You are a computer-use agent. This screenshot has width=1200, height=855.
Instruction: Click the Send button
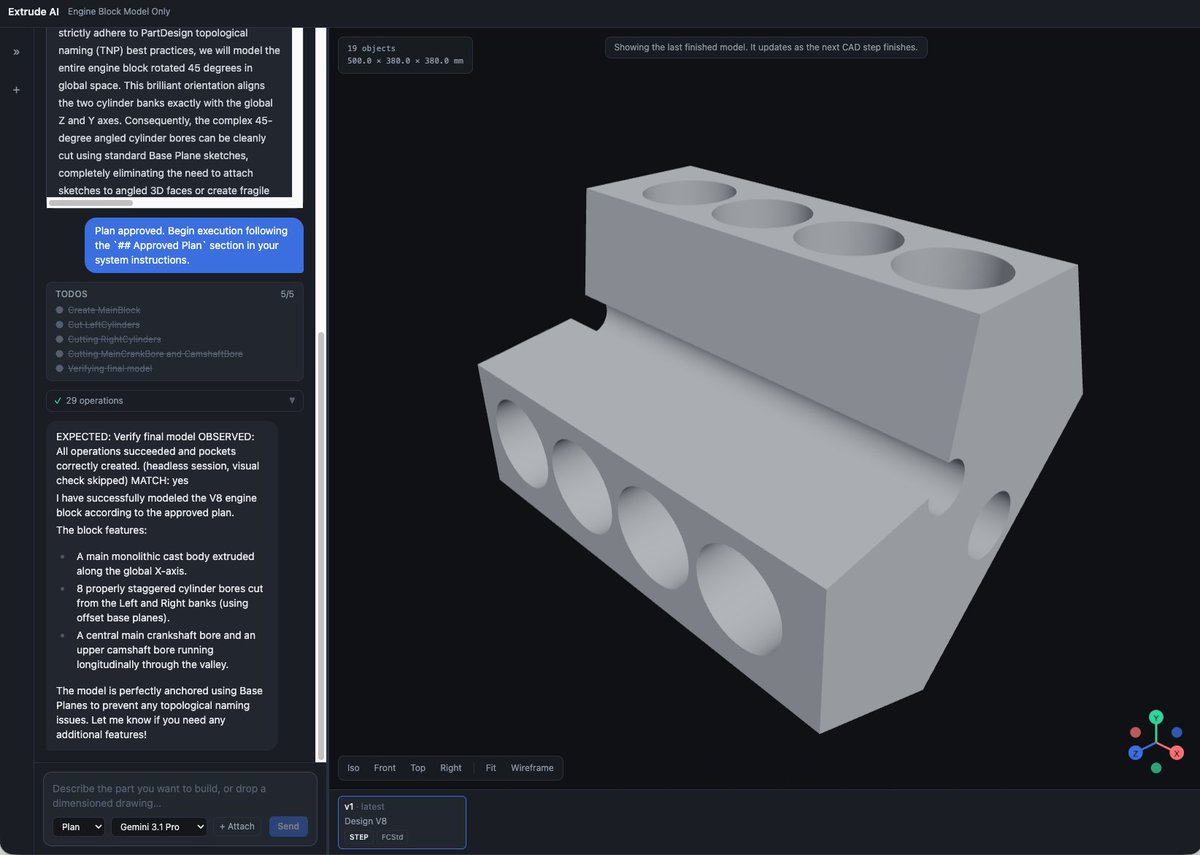pos(288,827)
